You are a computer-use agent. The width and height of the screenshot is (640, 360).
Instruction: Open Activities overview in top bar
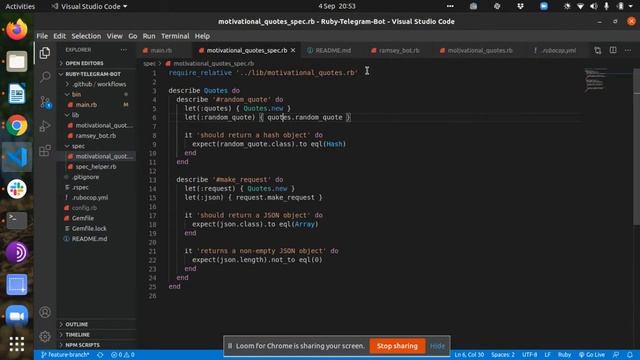20,6
